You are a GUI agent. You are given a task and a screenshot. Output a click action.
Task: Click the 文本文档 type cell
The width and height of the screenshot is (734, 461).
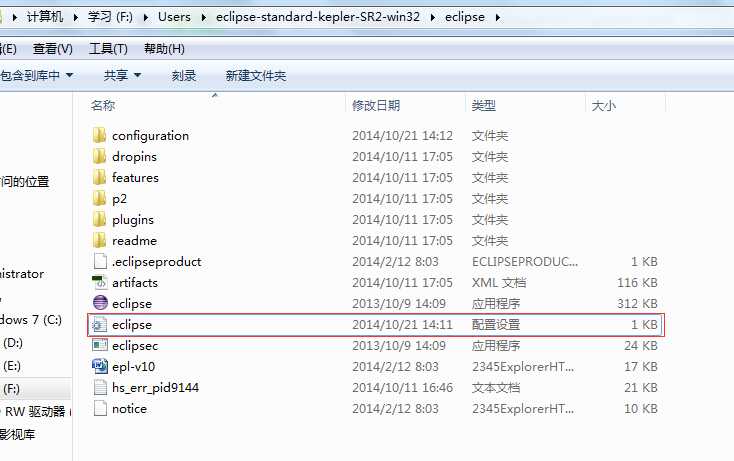[x=496, y=388]
